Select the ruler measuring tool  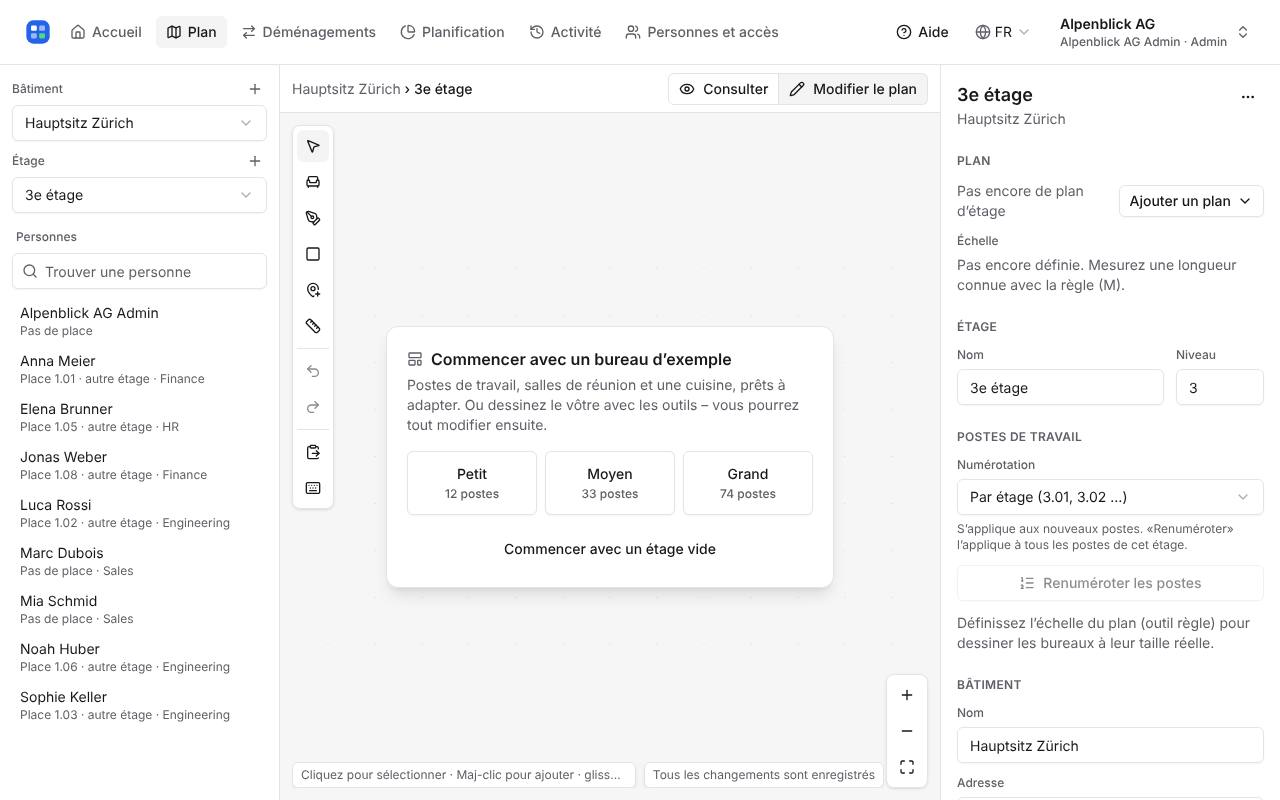tap(313, 326)
